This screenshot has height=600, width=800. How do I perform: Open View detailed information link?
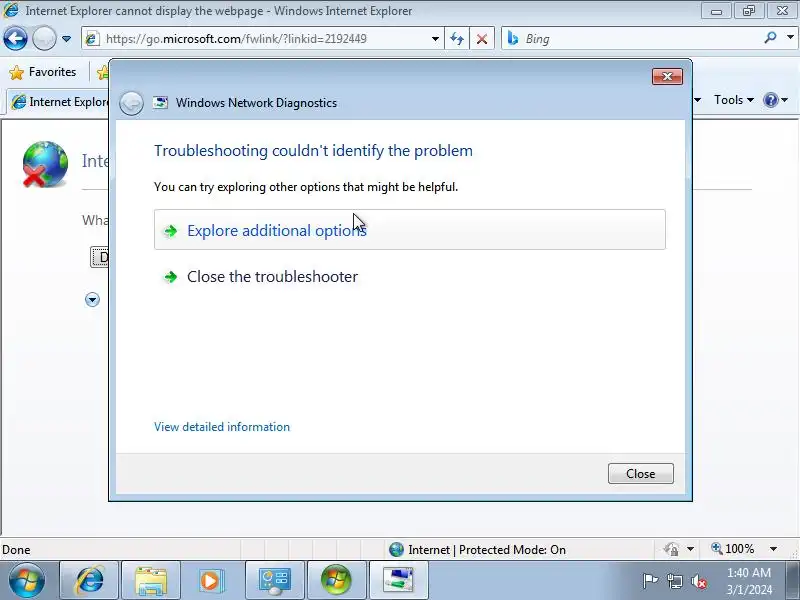[x=222, y=427]
